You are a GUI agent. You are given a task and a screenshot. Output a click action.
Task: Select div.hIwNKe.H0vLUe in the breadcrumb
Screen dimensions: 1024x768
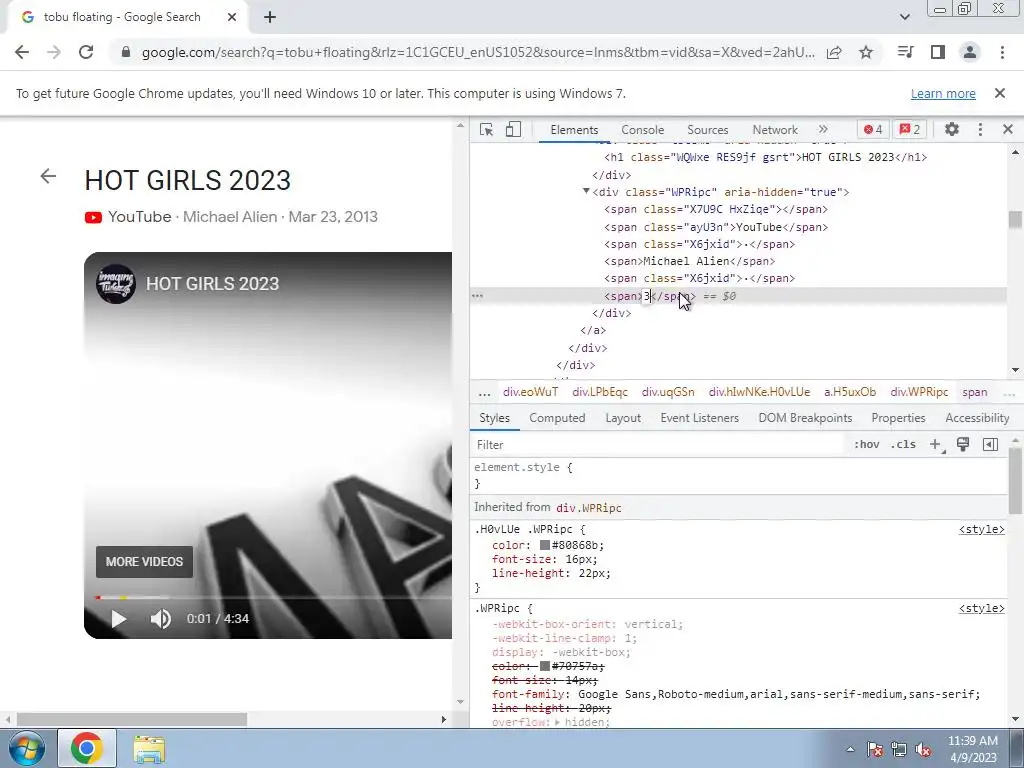[759, 392]
